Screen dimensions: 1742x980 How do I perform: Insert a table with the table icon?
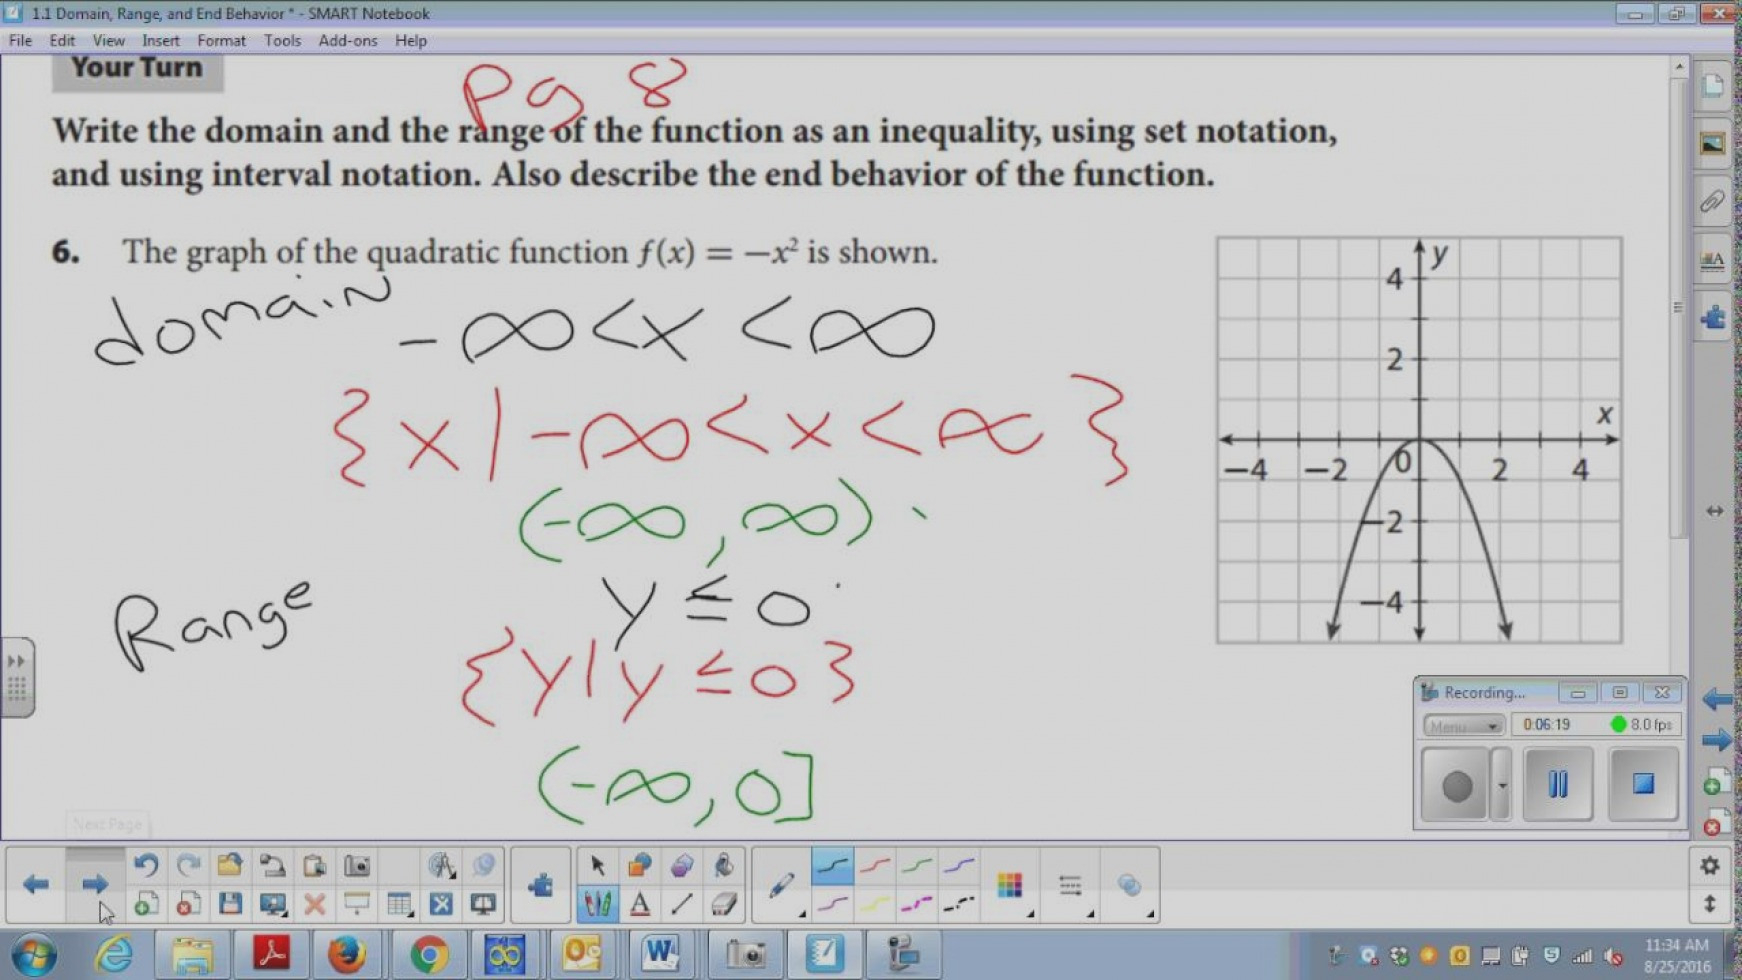(x=399, y=904)
